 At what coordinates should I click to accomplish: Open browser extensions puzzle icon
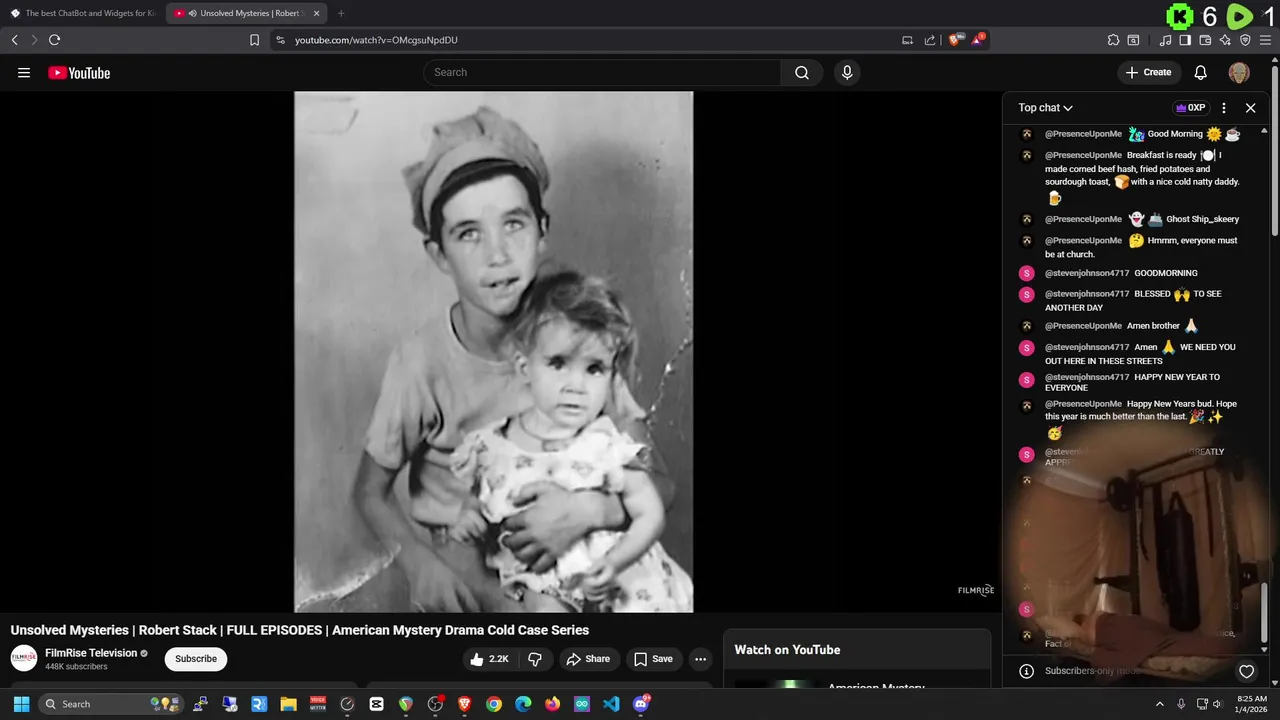pyautogui.click(x=1113, y=40)
